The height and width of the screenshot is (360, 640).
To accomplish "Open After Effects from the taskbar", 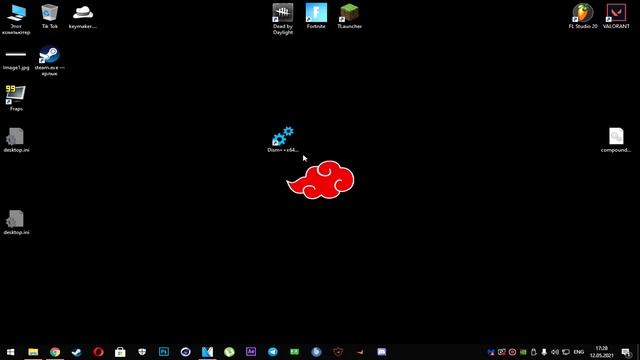I will tap(251, 352).
